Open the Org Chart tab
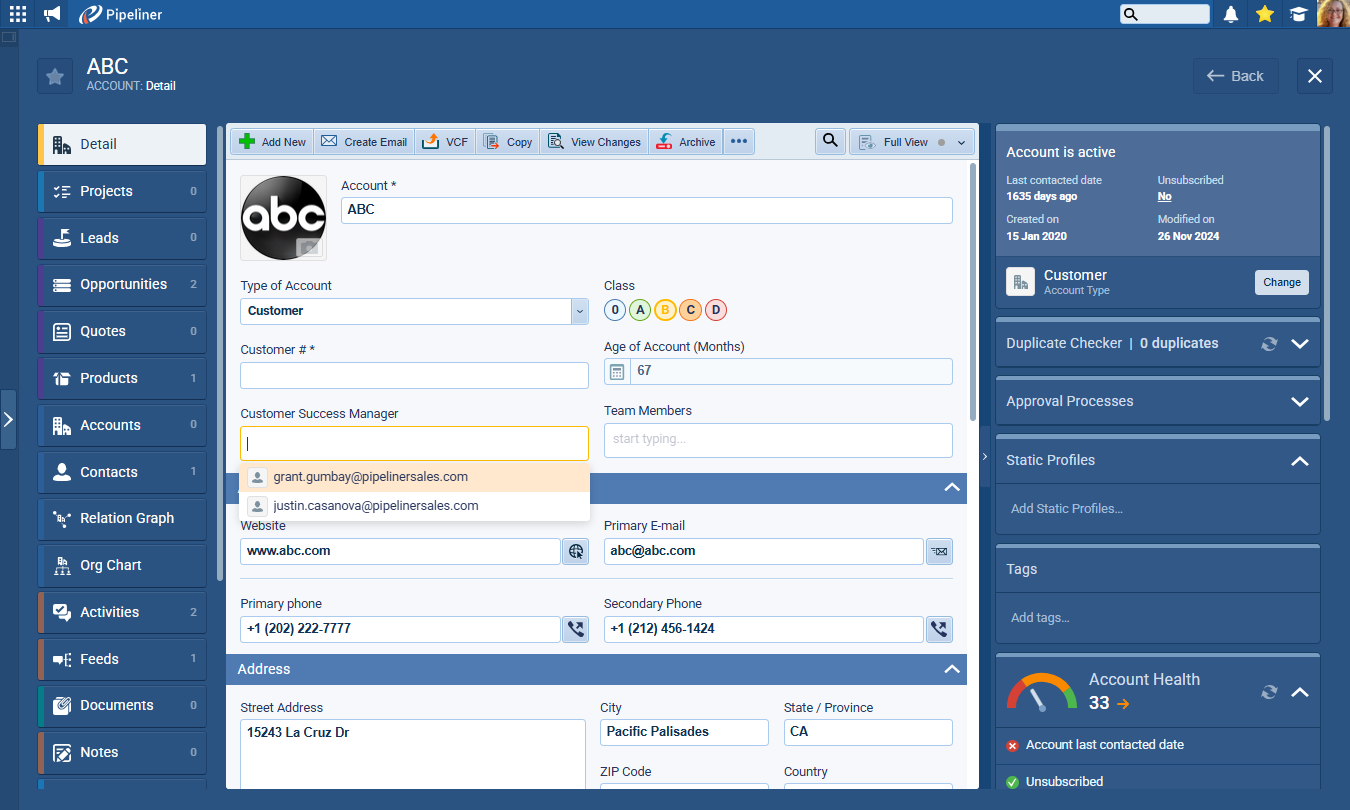1350x810 pixels. tap(122, 565)
